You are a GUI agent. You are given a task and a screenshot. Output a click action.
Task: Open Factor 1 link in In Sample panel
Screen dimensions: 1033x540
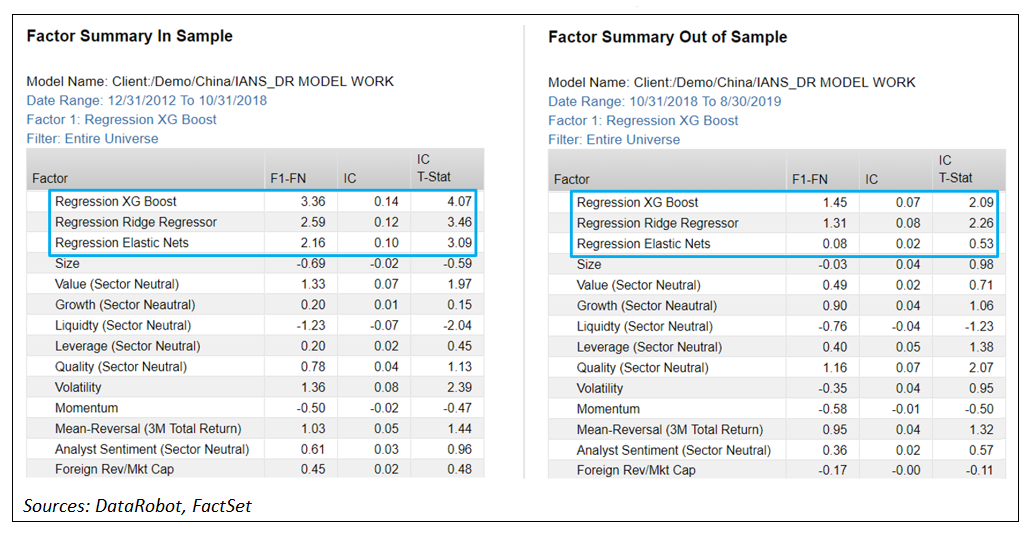tap(121, 119)
